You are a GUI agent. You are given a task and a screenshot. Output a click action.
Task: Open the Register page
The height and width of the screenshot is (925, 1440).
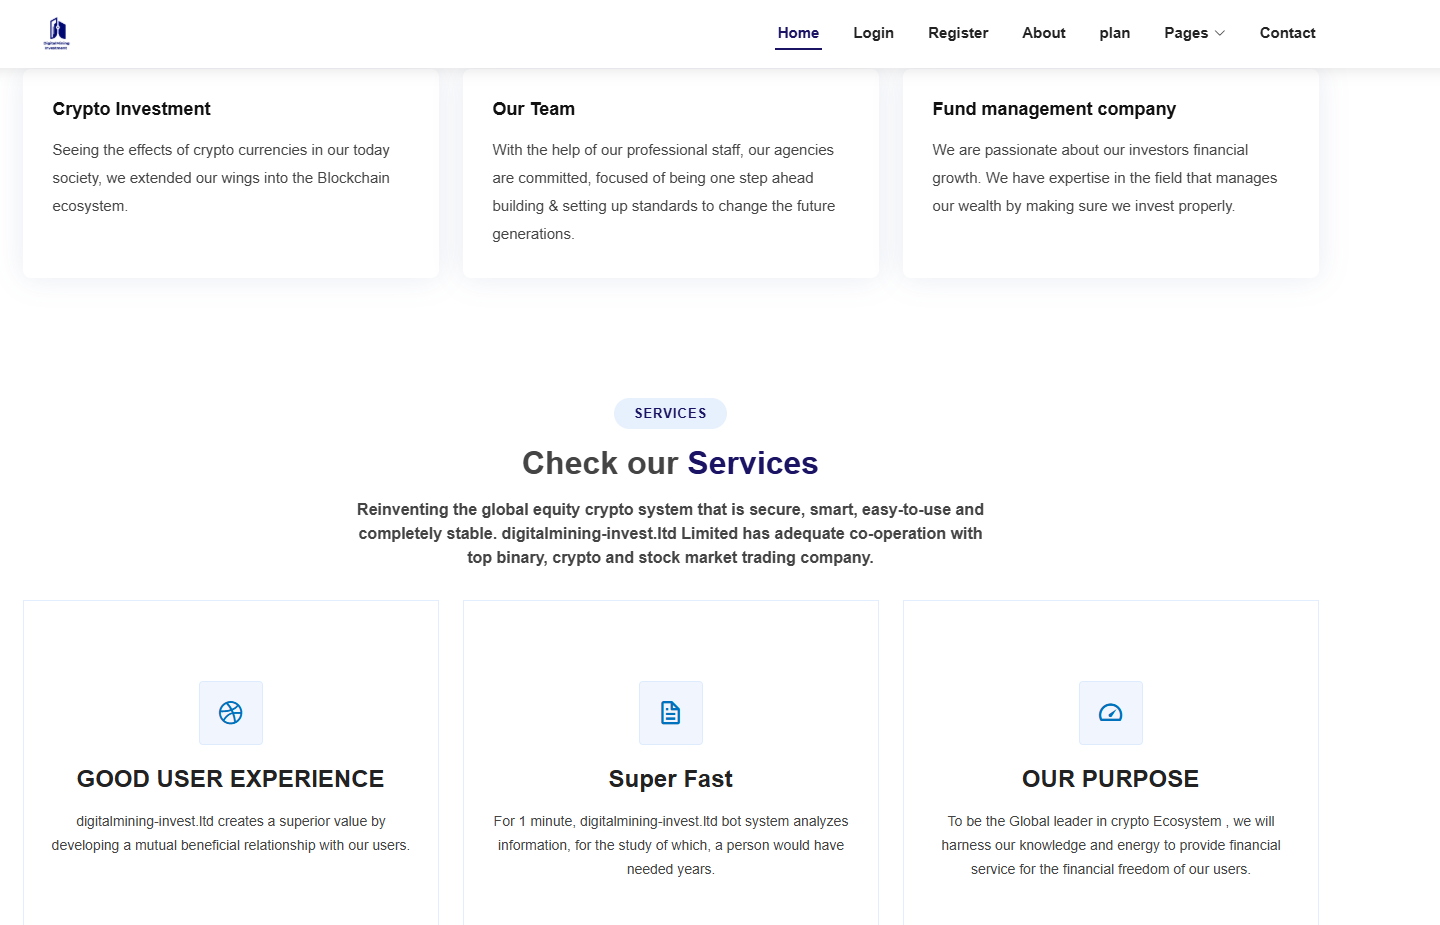point(958,33)
